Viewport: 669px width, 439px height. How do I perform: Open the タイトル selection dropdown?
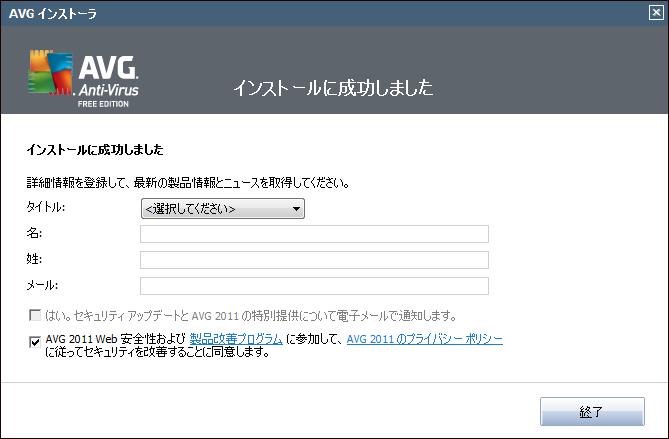click(x=223, y=209)
